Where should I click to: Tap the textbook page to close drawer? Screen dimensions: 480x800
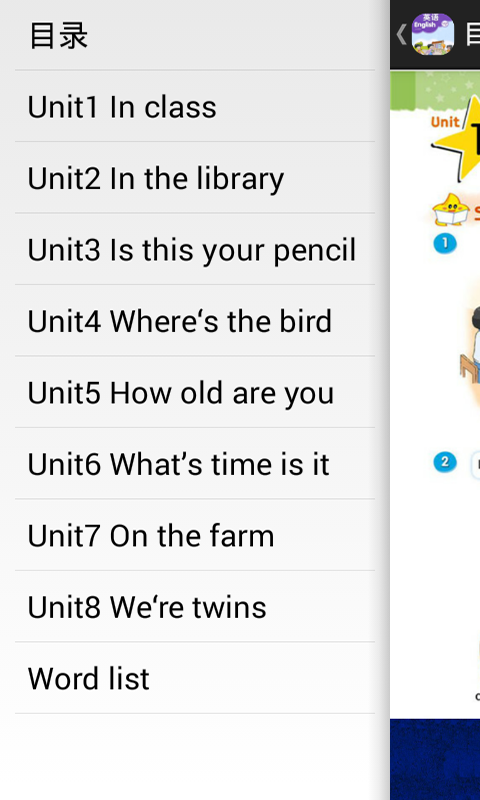pyautogui.click(x=435, y=394)
